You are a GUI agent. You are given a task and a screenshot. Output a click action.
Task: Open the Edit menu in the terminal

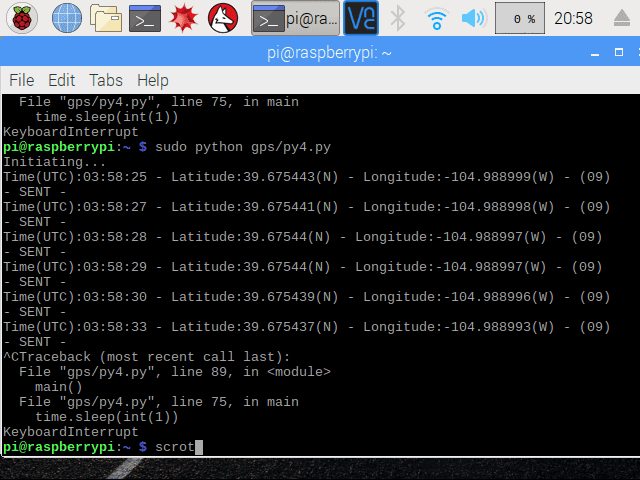pos(61,80)
